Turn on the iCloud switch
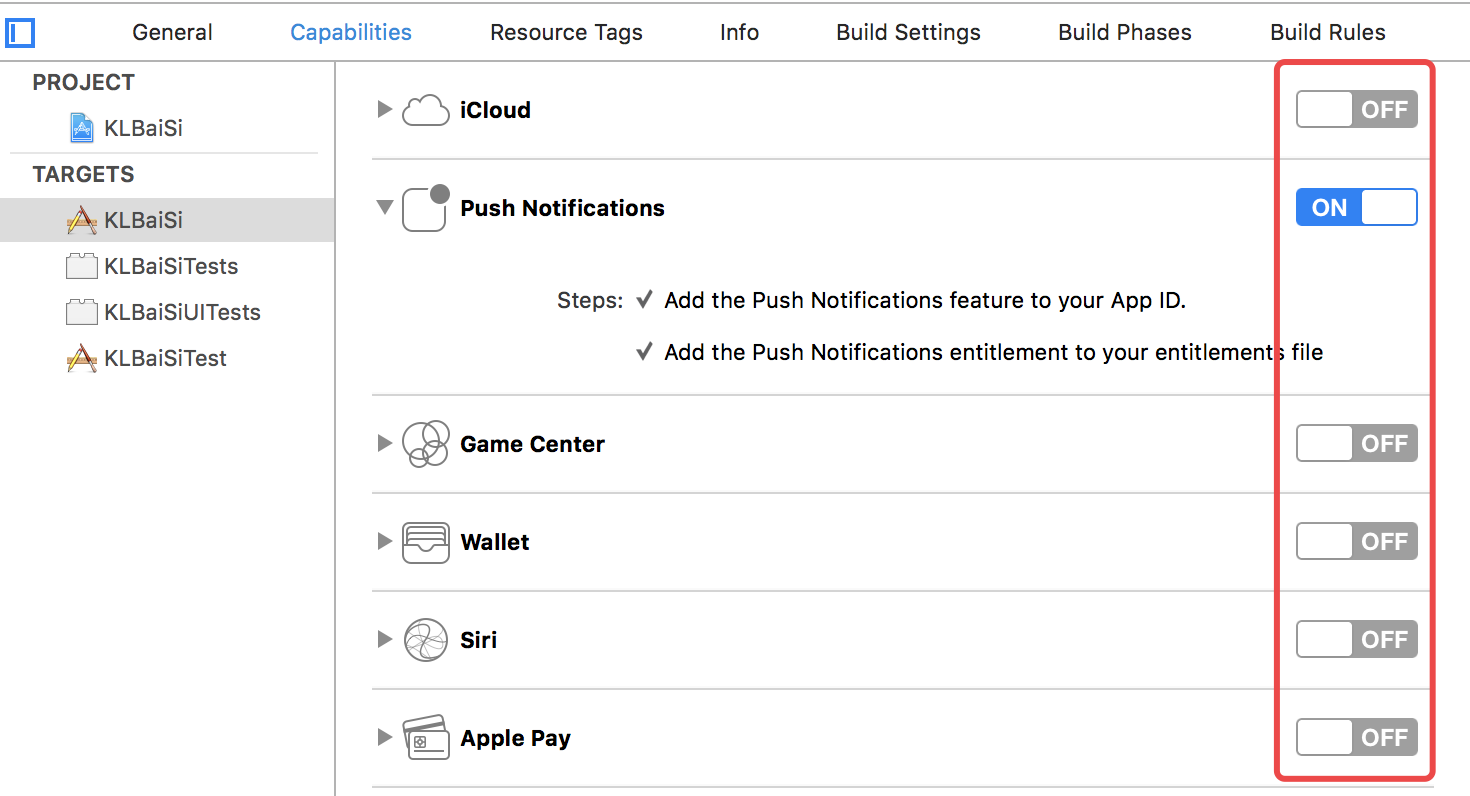Viewport: 1470px width, 796px height. 1356,110
